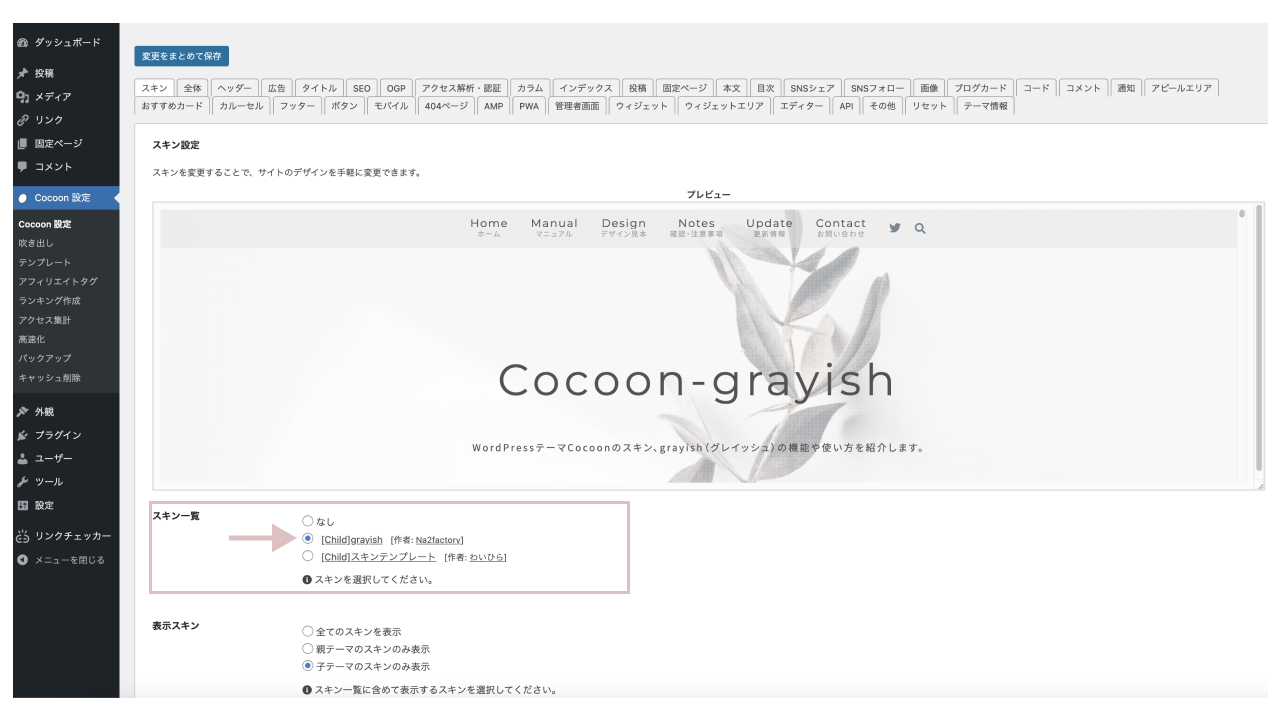
Task: Select the なし skin radio button
Action: tap(308, 521)
